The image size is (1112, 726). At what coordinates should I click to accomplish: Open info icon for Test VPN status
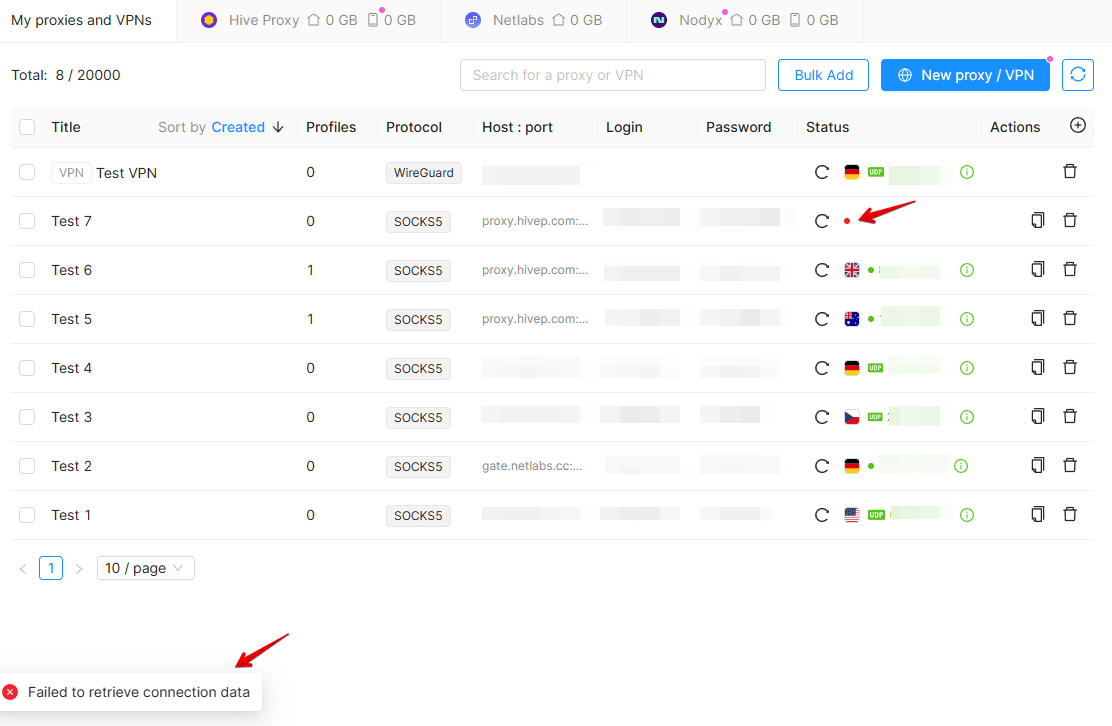click(967, 172)
